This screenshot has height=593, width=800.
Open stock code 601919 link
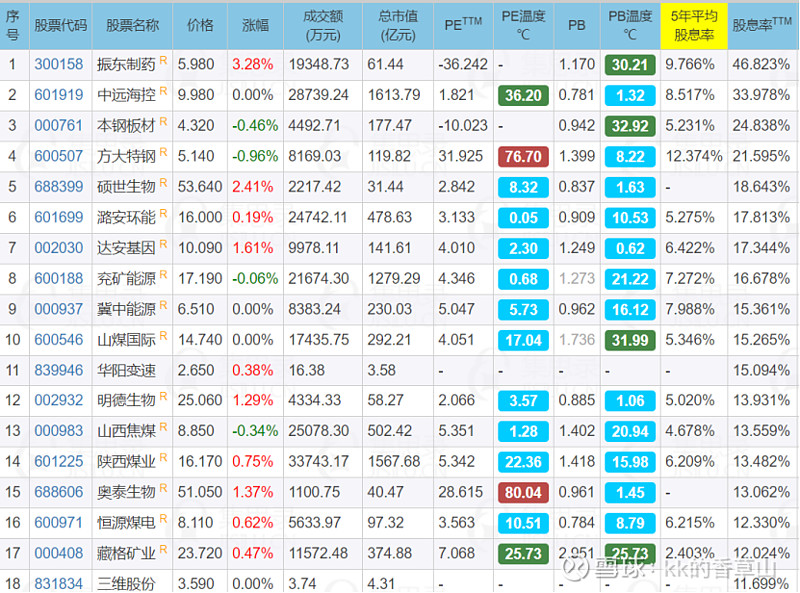pos(59,95)
